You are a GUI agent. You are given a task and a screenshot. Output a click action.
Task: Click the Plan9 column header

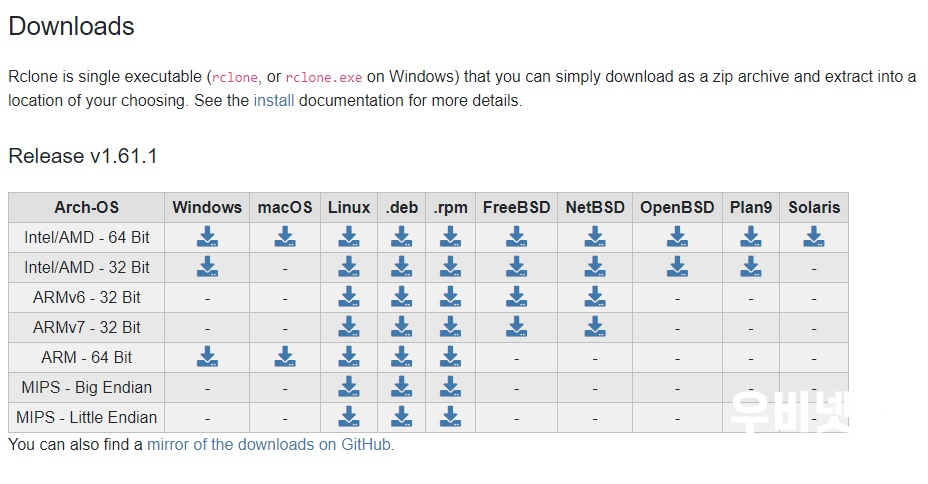(x=751, y=207)
